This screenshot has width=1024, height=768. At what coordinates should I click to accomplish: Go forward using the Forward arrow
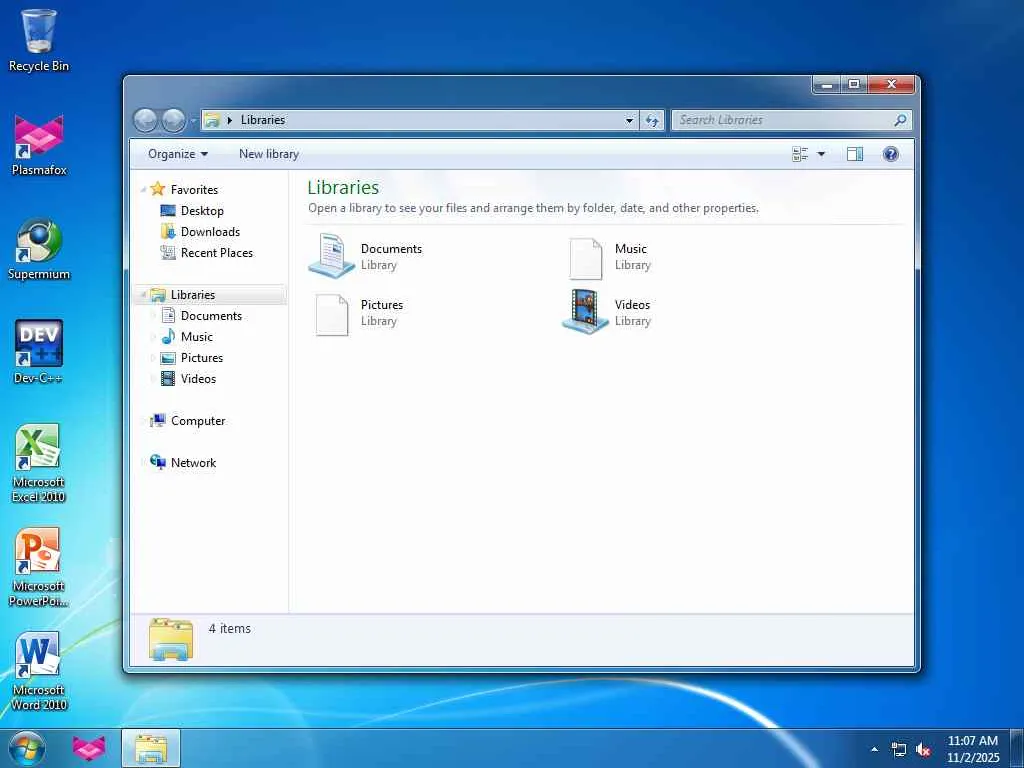(x=173, y=120)
